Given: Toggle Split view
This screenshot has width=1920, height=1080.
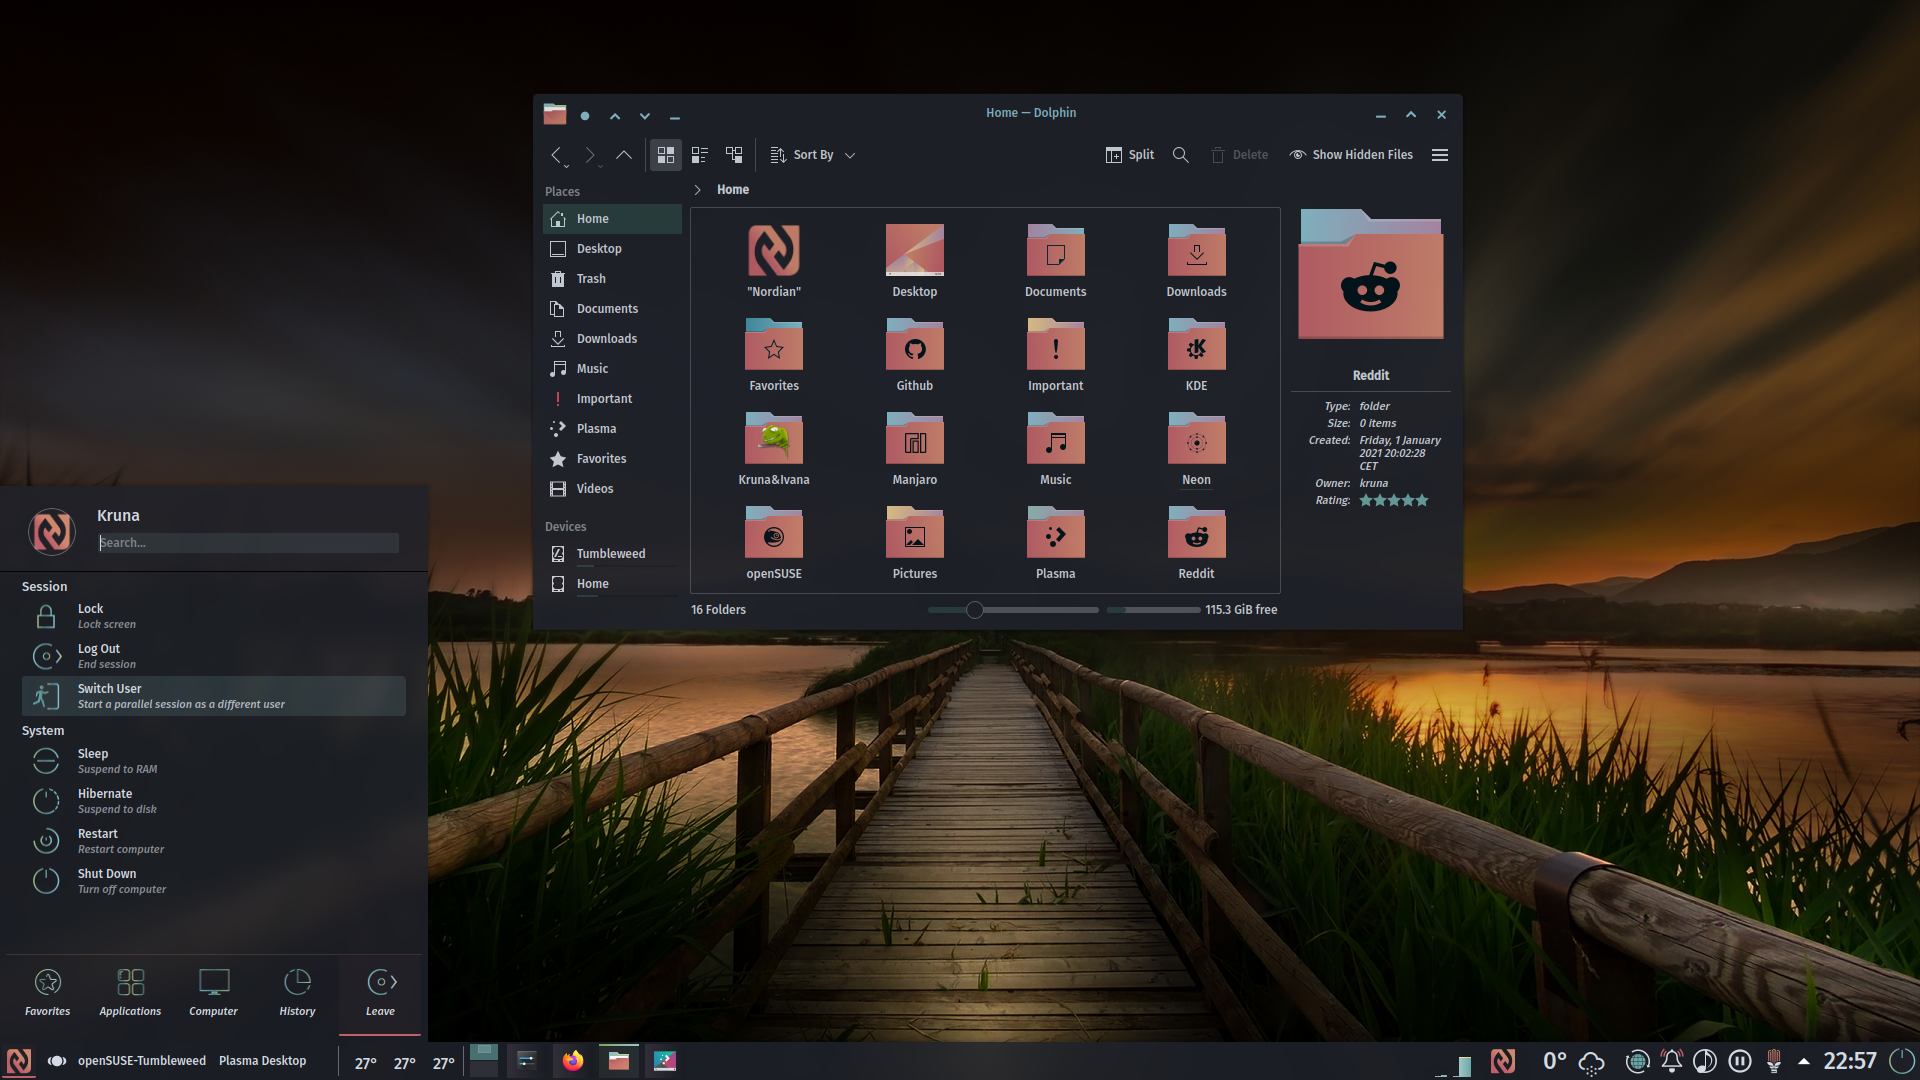Looking at the screenshot, I should [x=1130, y=155].
